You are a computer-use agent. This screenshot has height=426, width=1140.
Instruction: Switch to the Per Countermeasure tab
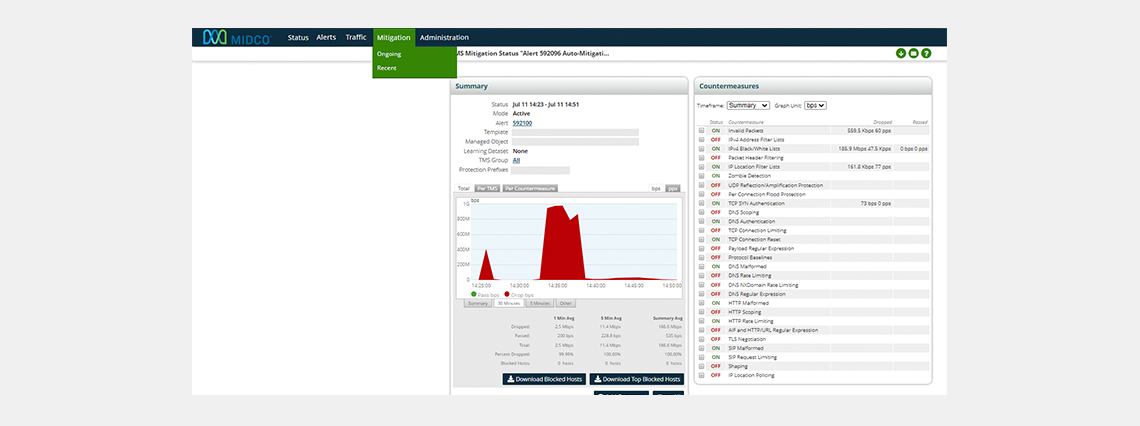530,188
